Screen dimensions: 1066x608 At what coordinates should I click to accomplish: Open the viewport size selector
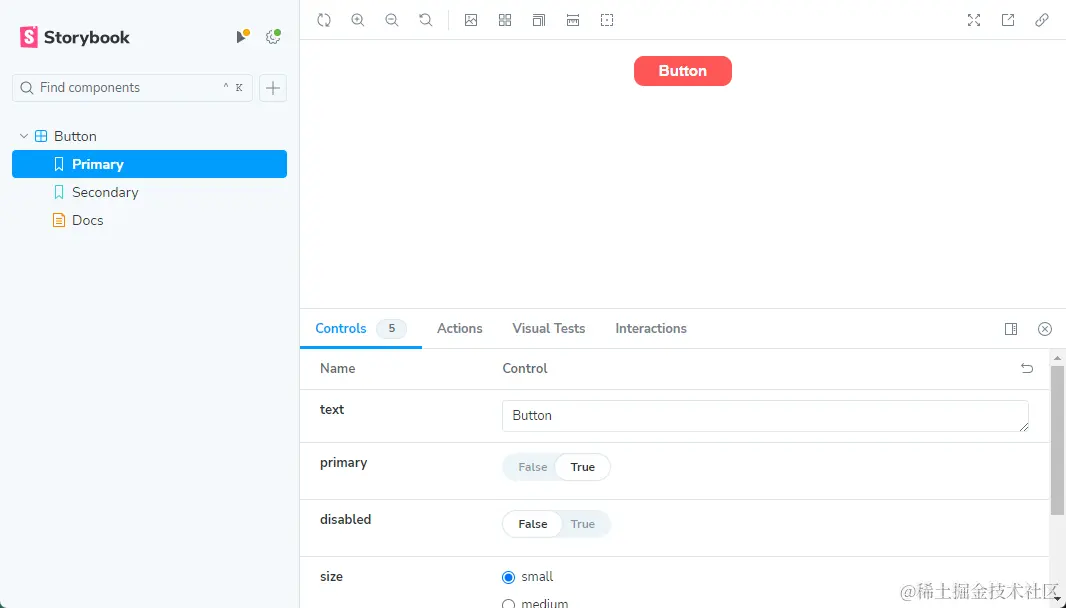coord(539,20)
